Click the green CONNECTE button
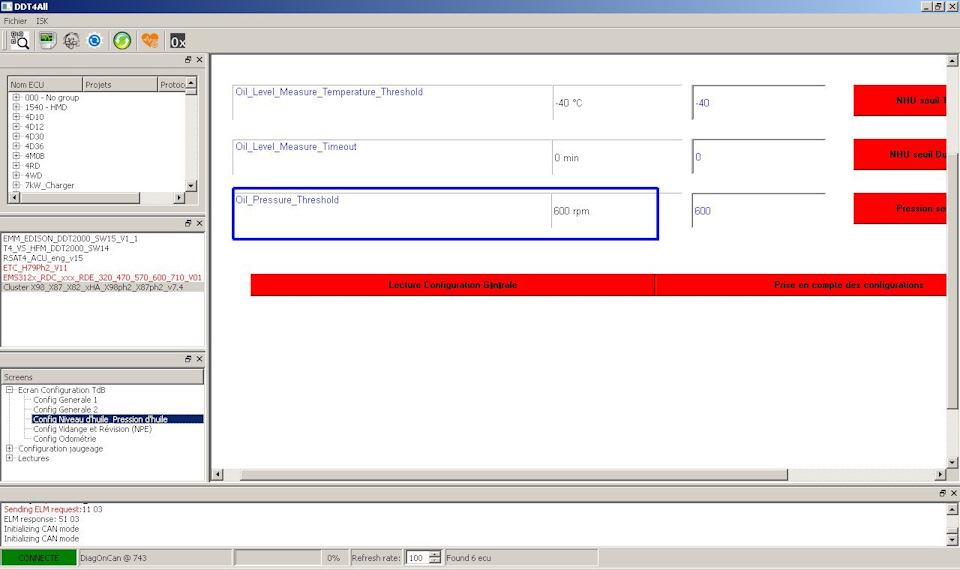Image resolution: width=960 pixels, height=570 pixels. [39, 558]
